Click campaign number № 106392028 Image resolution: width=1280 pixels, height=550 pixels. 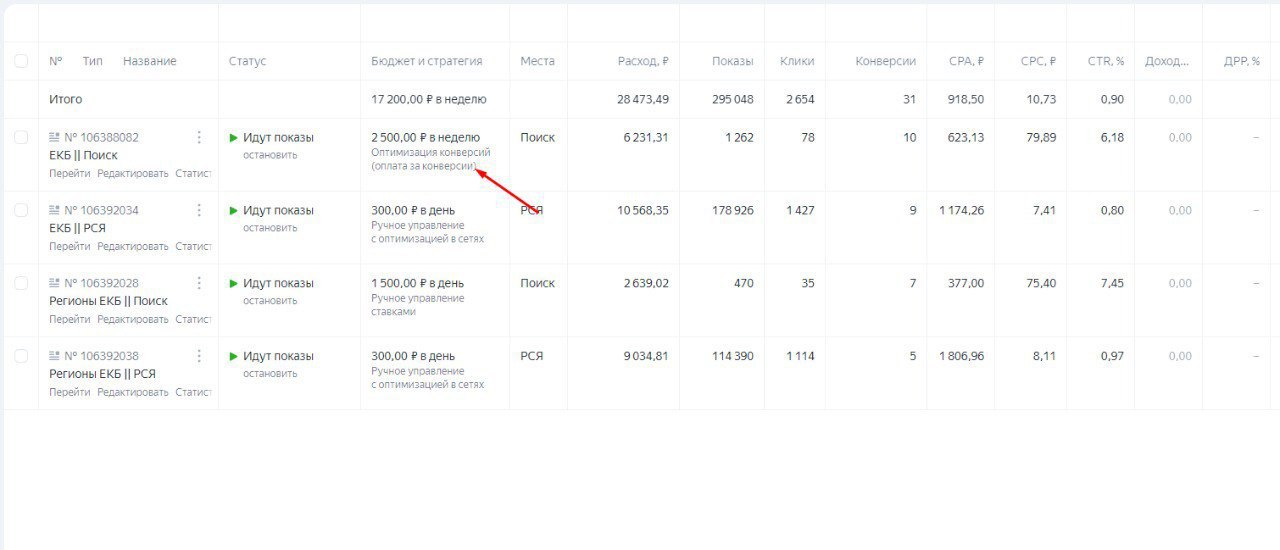click(102, 283)
